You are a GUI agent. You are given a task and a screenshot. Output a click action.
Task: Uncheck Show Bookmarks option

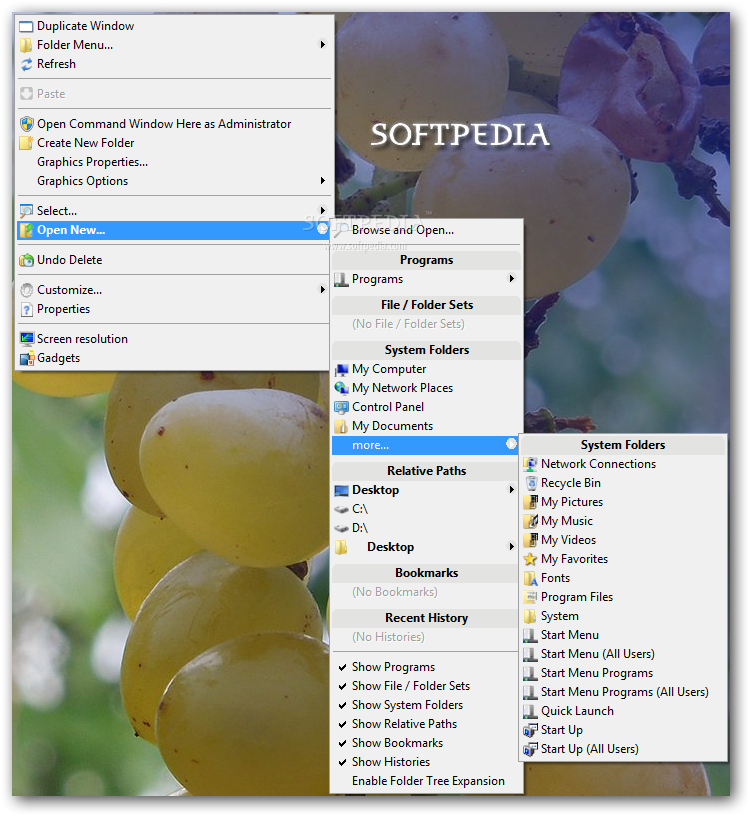pyautogui.click(x=426, y=743)
